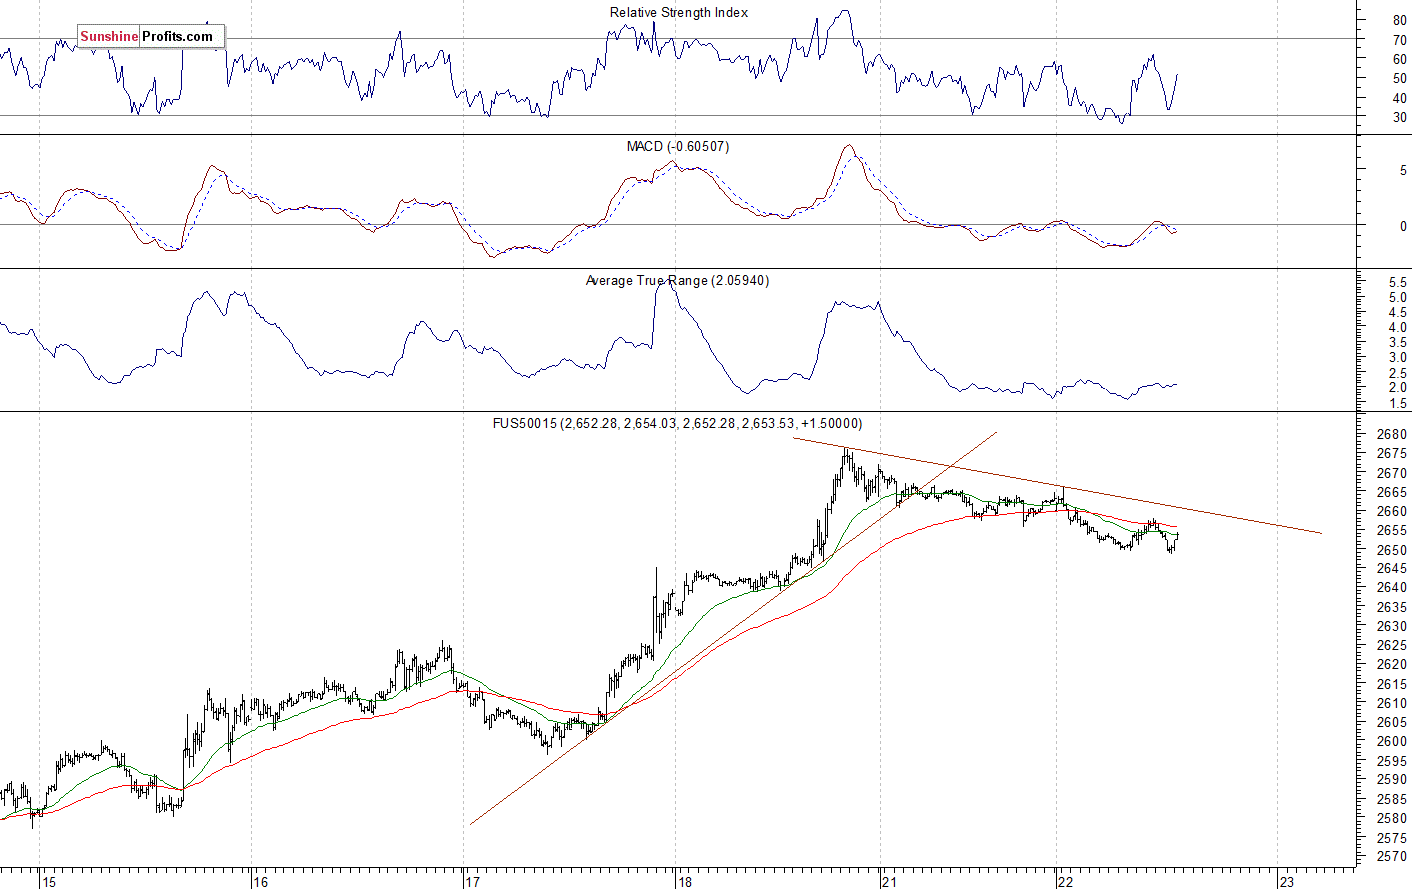Select date label 17 on time axis
The height and width of the screenshot is (889, 1412).
click(473, 882)
